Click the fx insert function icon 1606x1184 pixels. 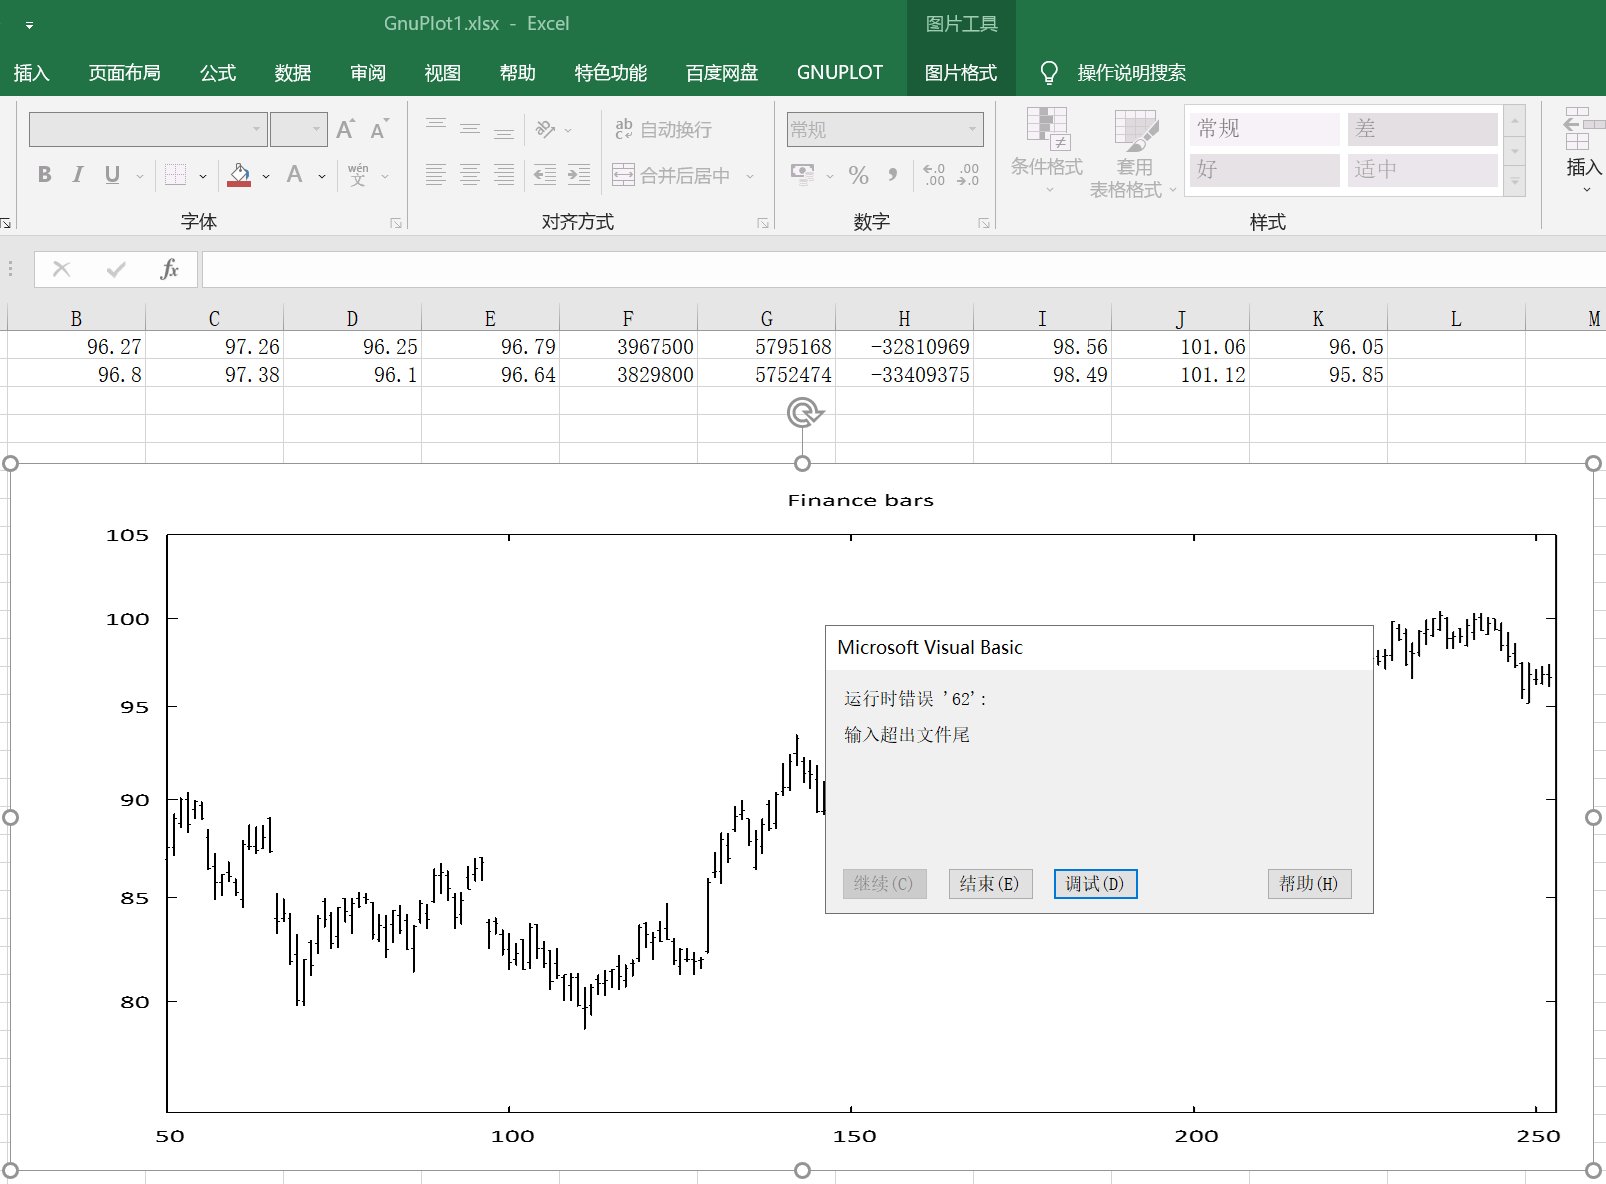pos(170,269)
